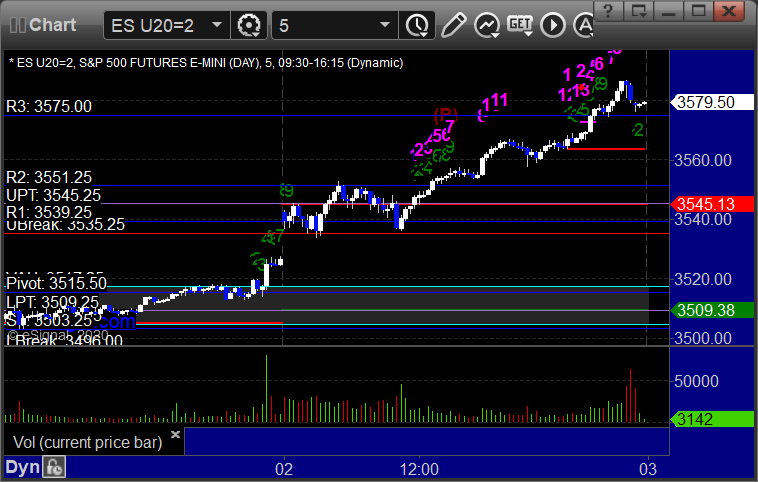
Task: Expand the interval 5 dropdown arrow
Action: 385,25
